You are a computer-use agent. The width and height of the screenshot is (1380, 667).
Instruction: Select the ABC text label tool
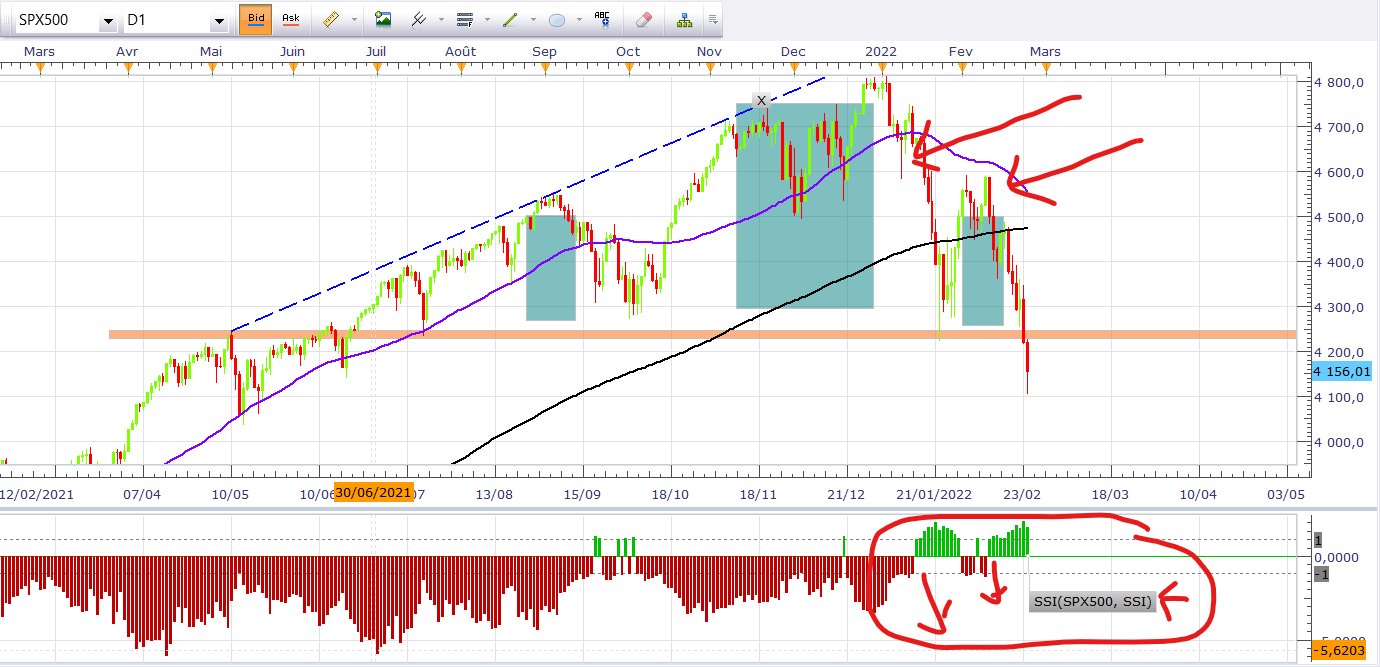point(602,19)
